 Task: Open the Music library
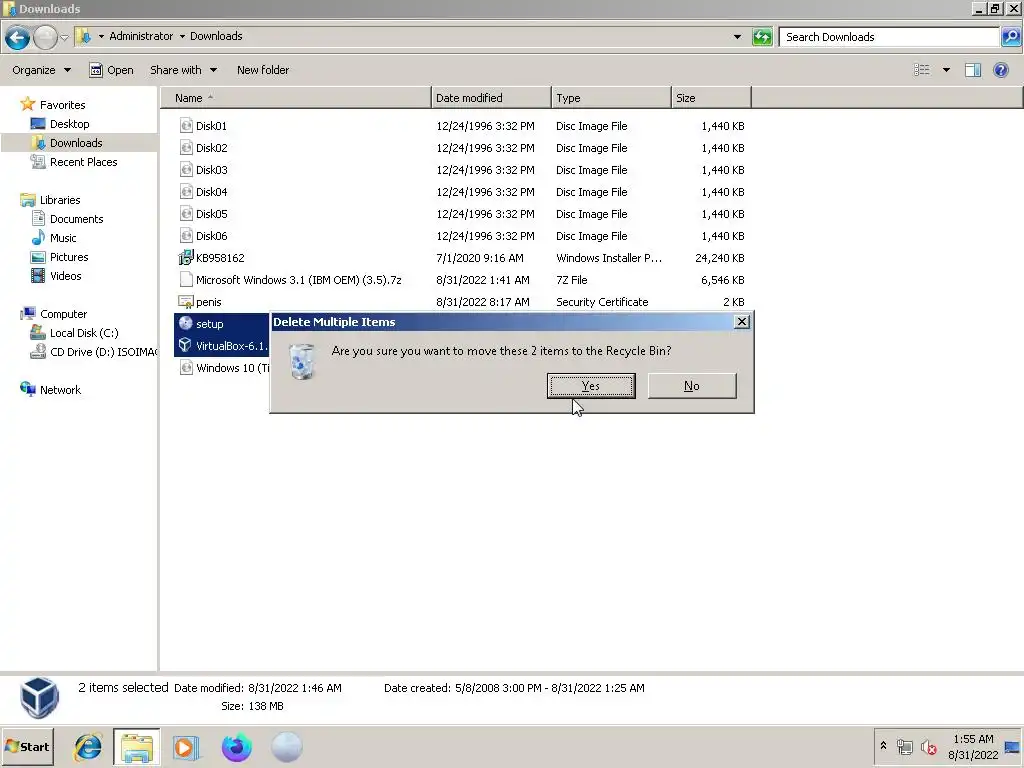(54, 238)
